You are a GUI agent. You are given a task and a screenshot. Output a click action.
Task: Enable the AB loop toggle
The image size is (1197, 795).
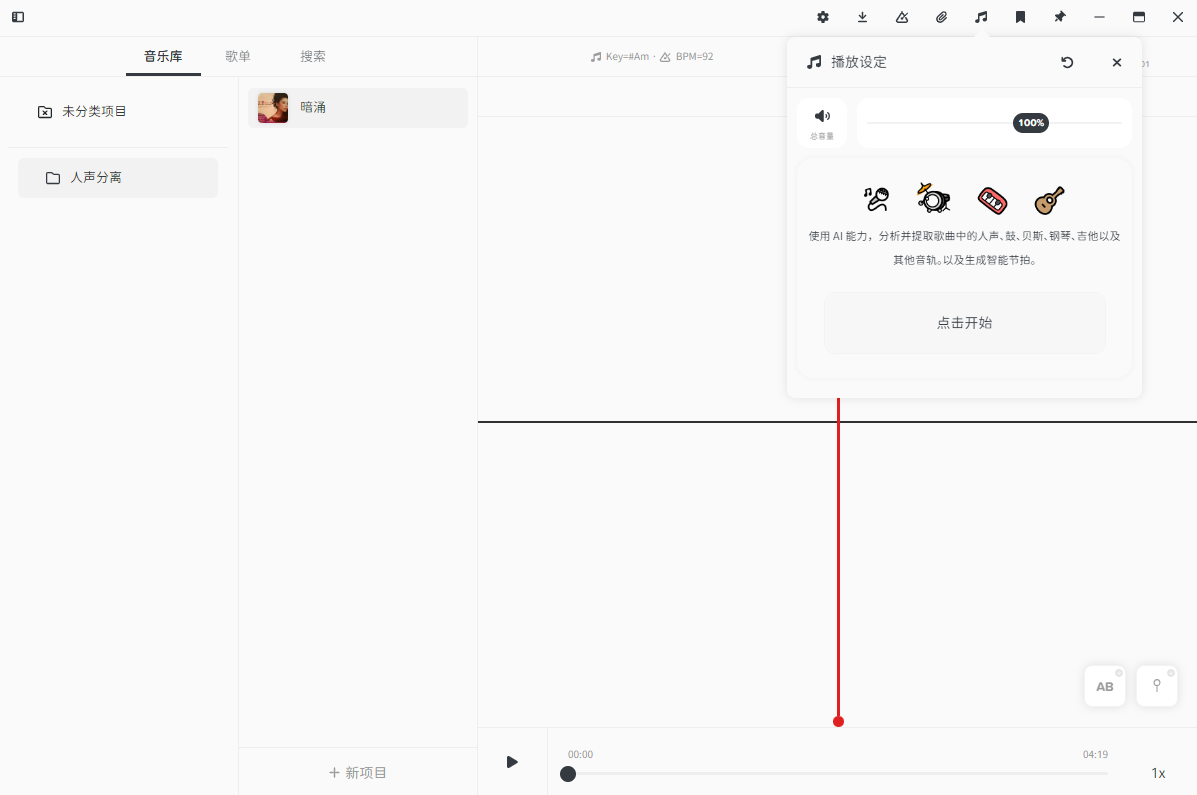(x=1104, y=686)
